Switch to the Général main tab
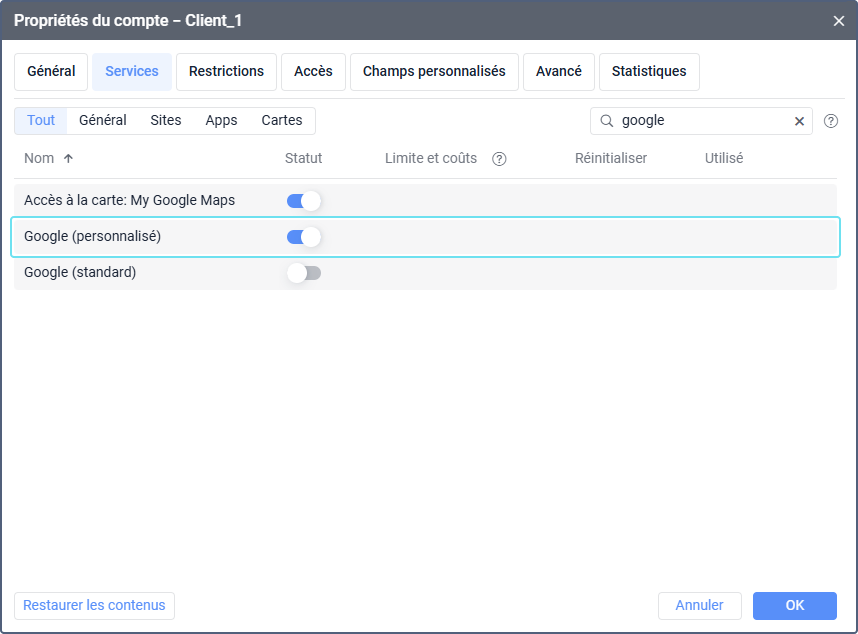The width and height of the screenshot is (858, 634). click(x=51, y=72)
